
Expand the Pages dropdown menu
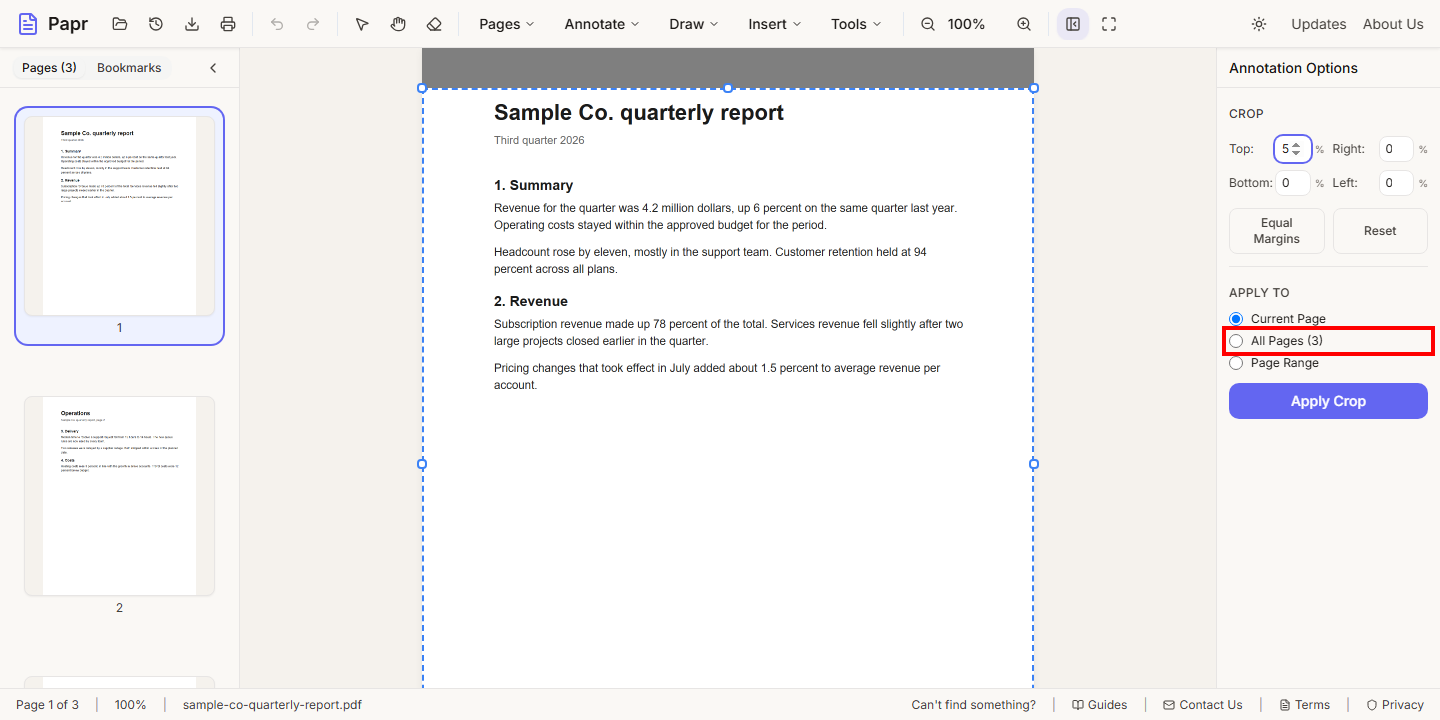point(507,24)
